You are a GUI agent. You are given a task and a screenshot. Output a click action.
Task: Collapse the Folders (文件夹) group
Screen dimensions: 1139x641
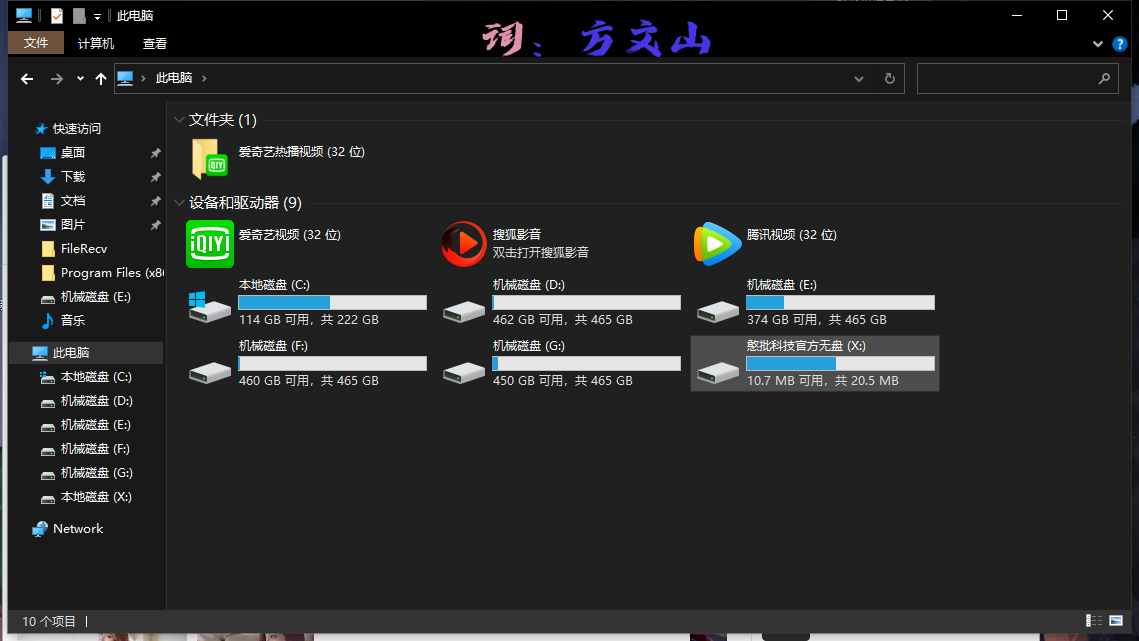pyautogui.click(x=179, y=120)
